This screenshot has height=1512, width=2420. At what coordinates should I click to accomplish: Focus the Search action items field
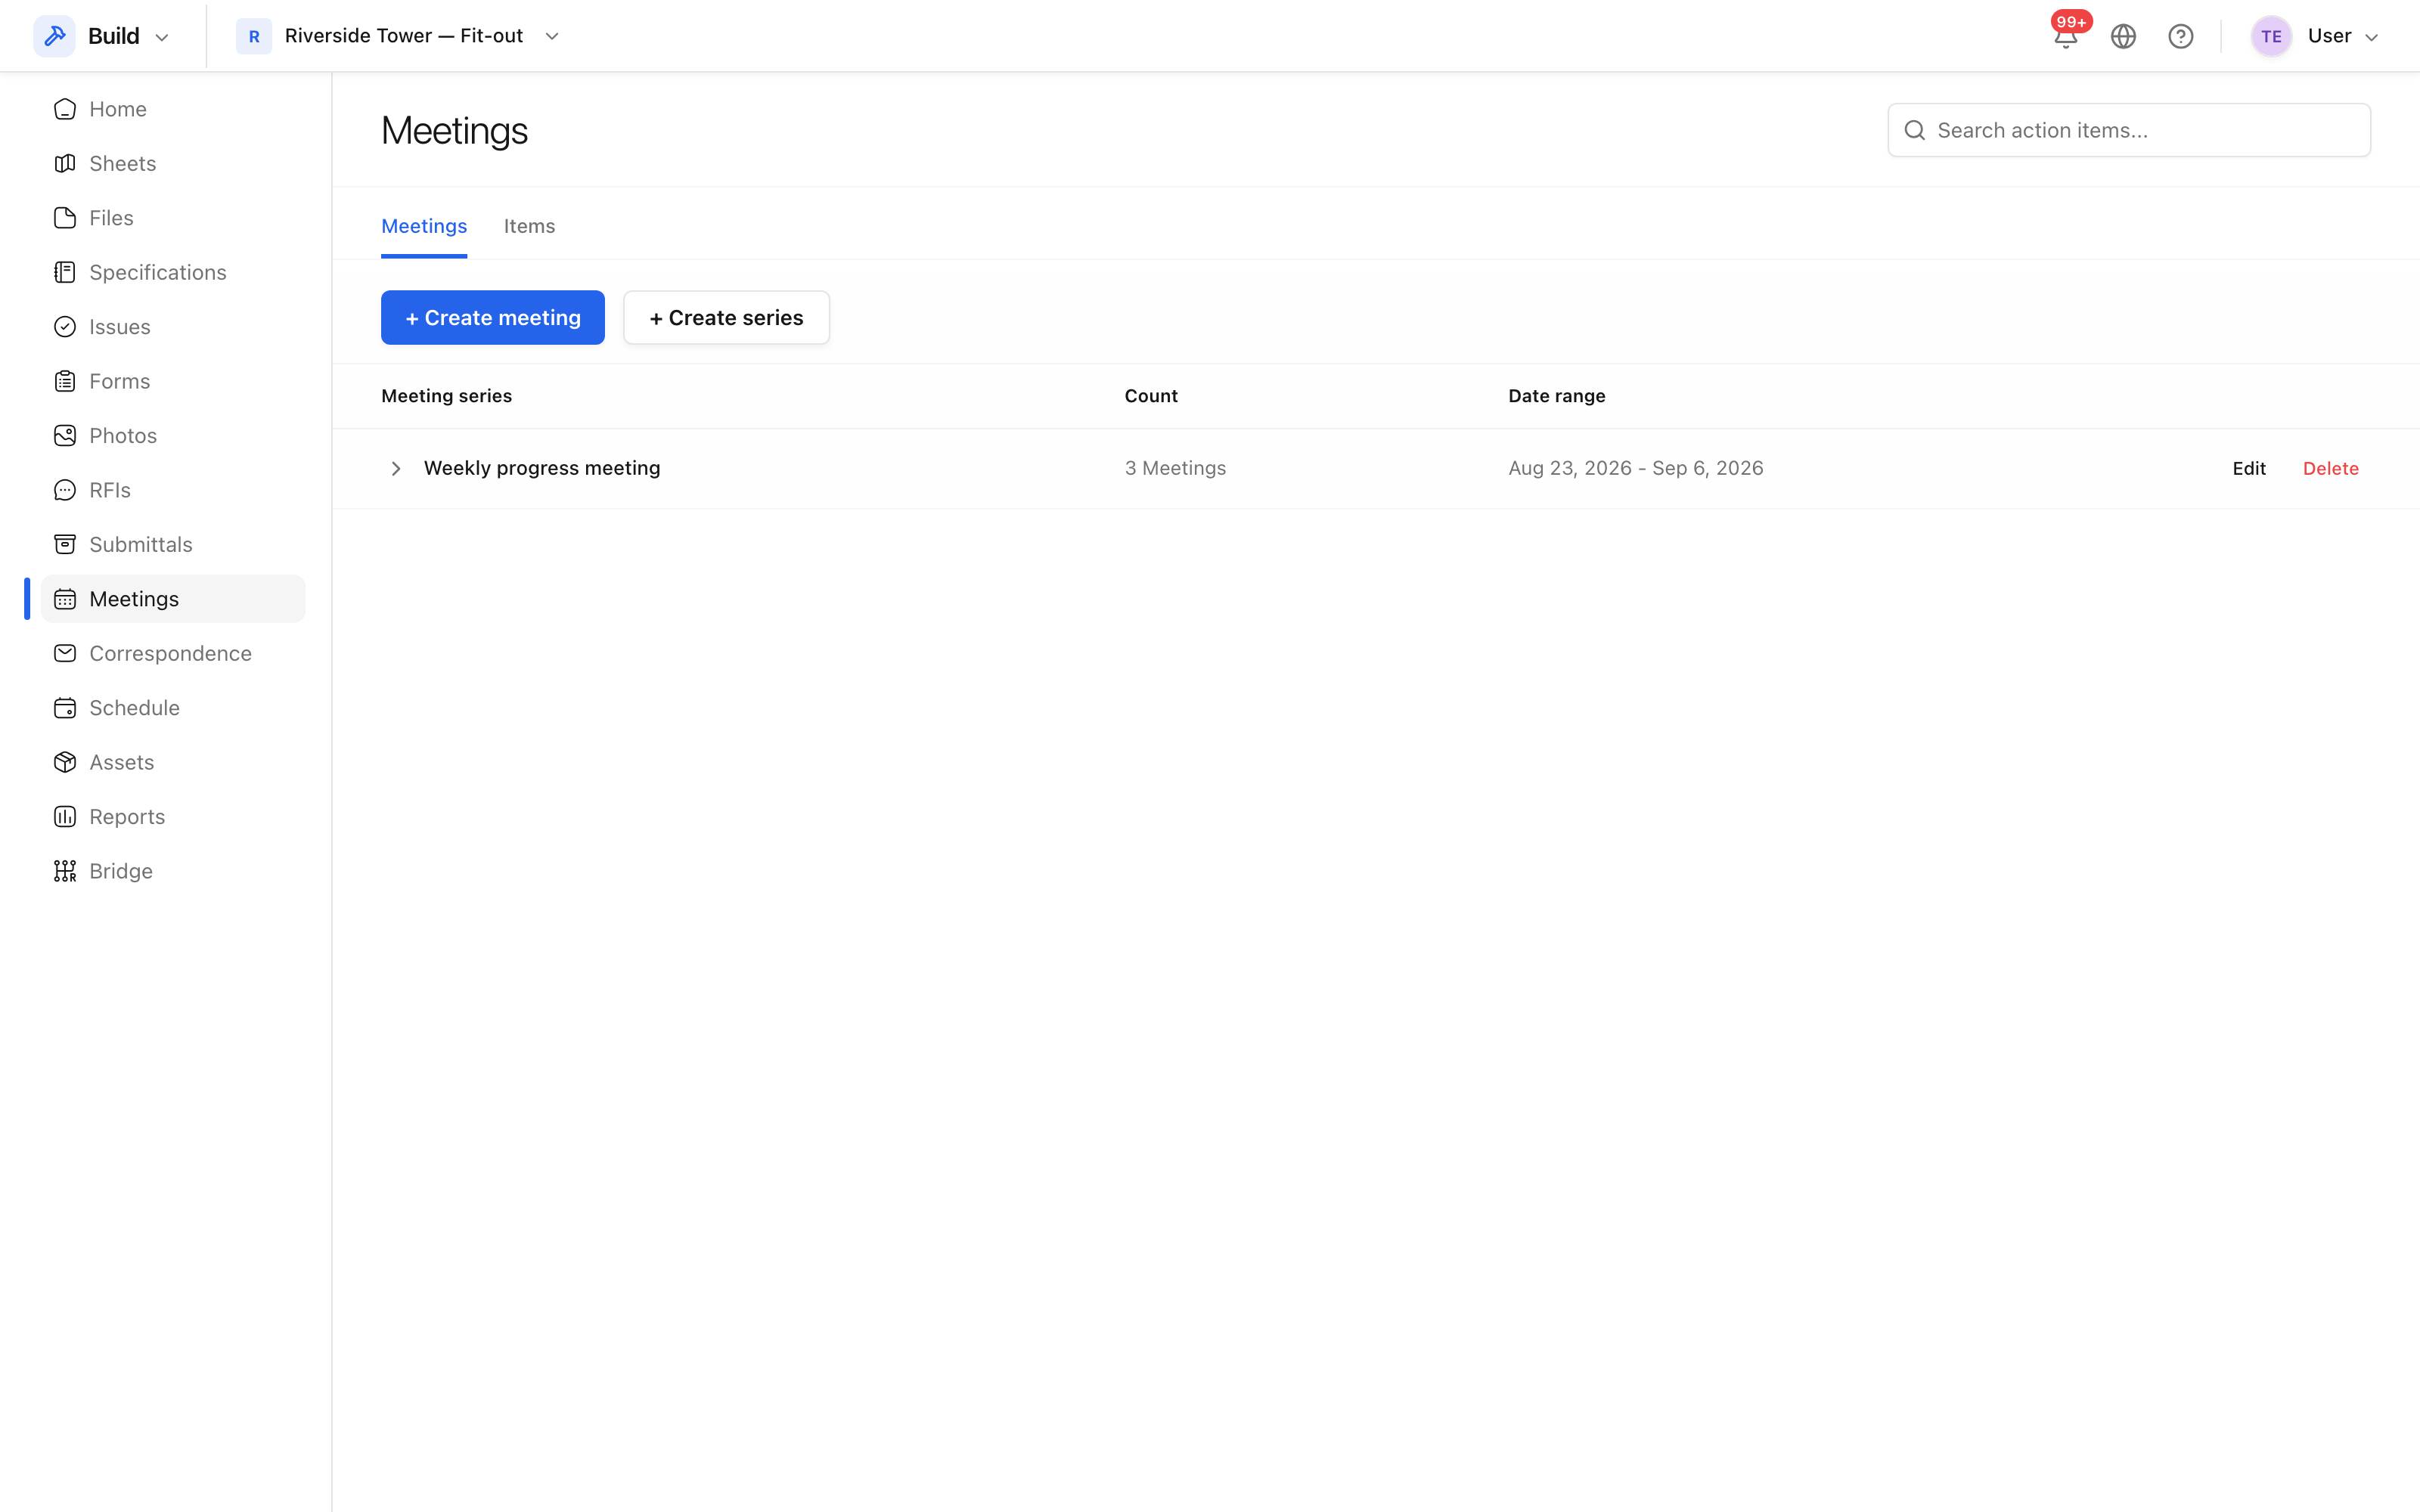pyautogui.click(x=2128, y=130)
